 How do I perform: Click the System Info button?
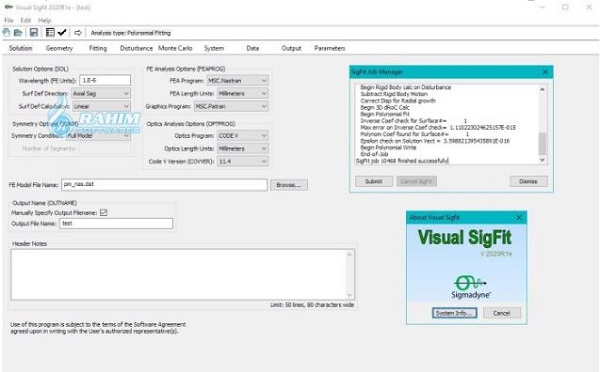point(454,313)
